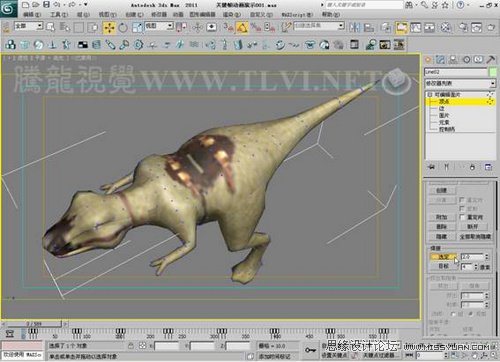
Task: Choose Rectangular Selection Region tool
Action: [x=79, y=27]
